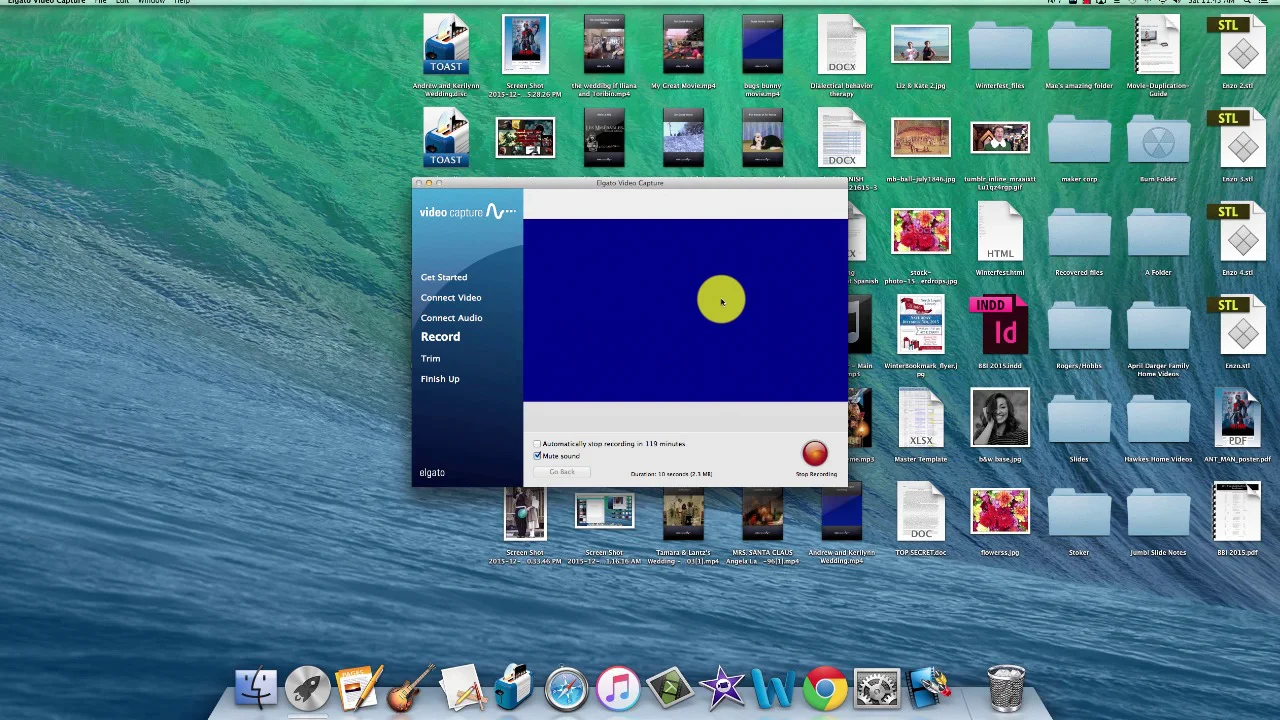Click the red Stop Recording button

click(814, 454)
